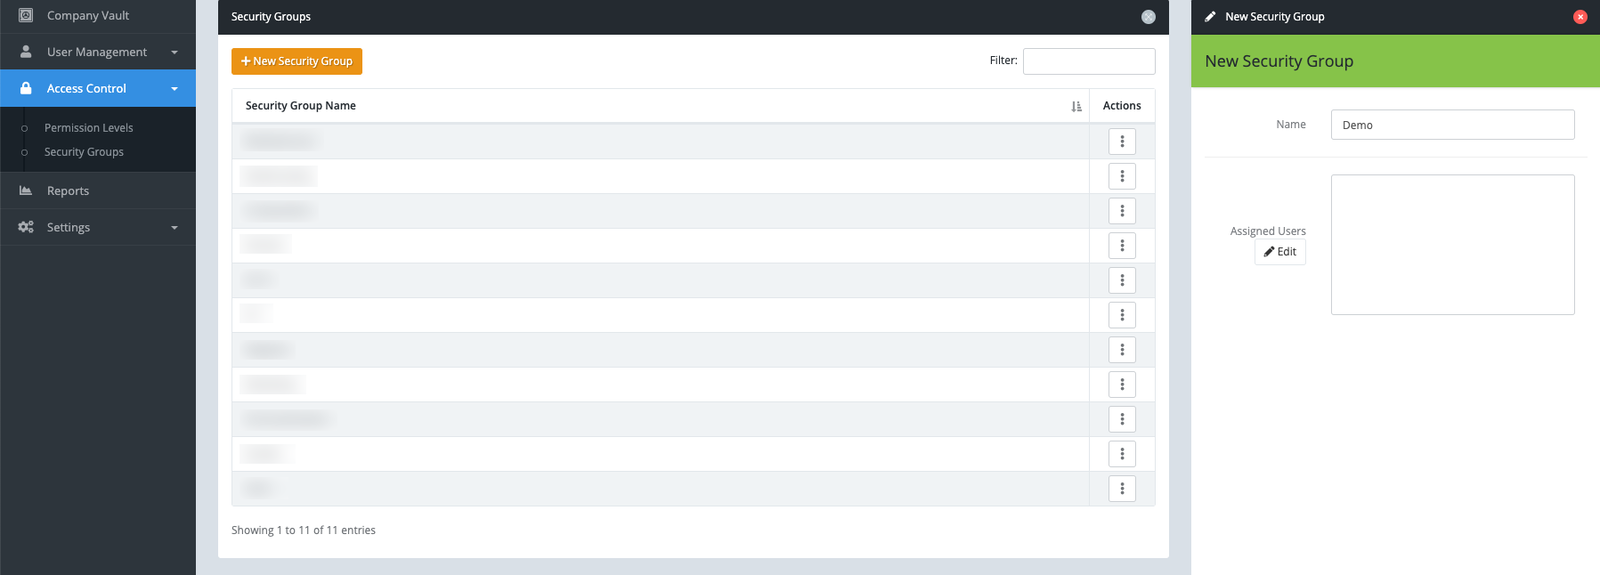
Task: Open actions menu for first security group
Action: (1122, 141)
